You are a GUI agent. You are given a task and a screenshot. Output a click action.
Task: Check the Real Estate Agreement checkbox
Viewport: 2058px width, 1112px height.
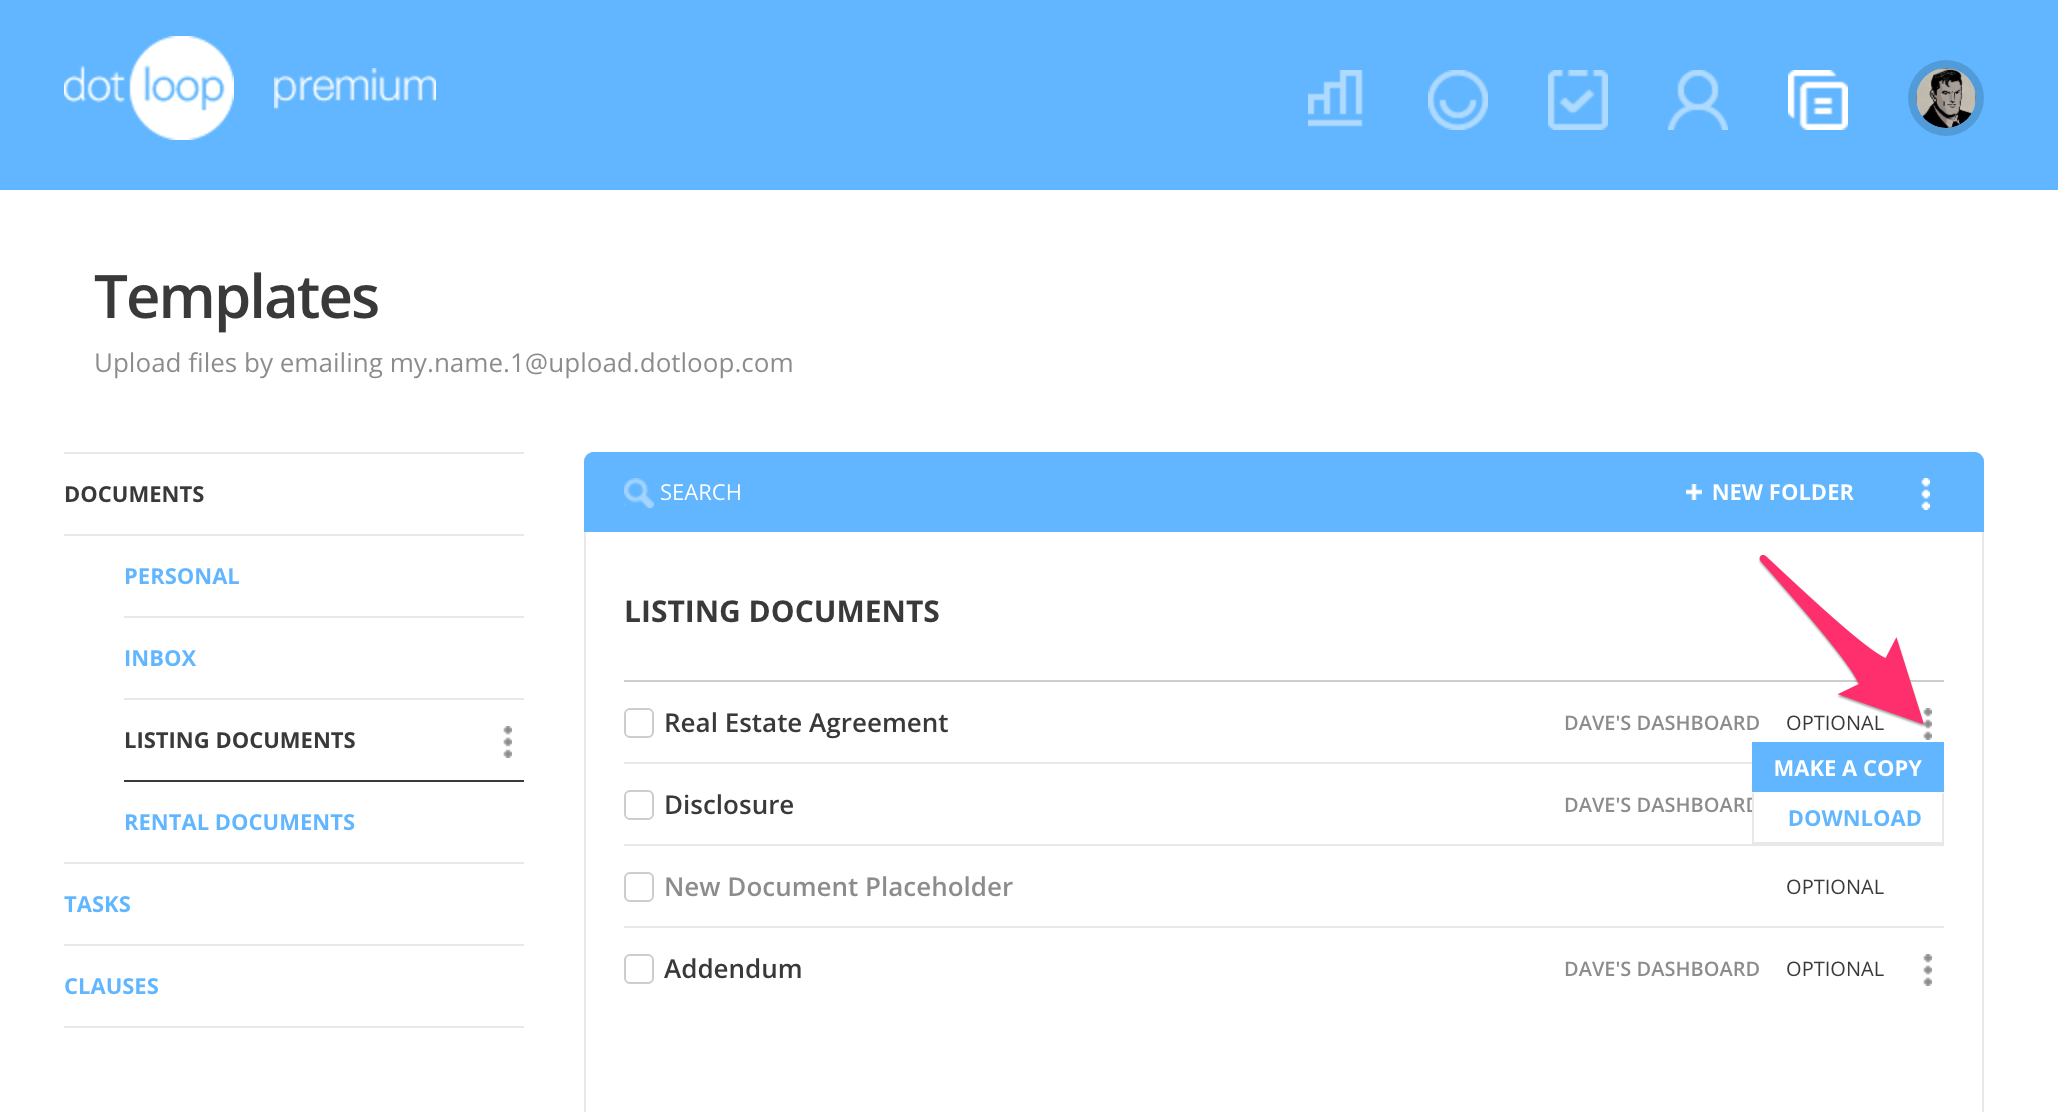(x=639, y=723)
